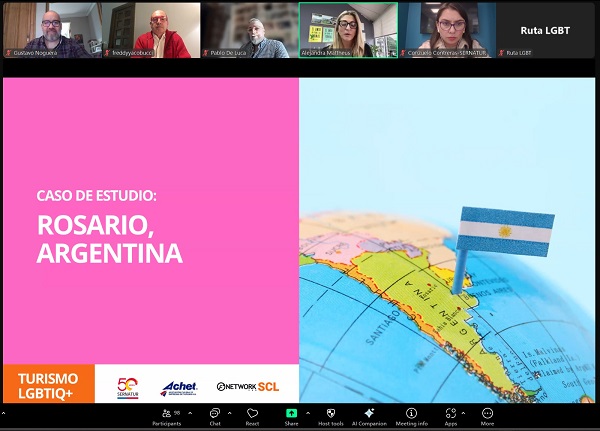Screen dimensions: 600x431
Task: Select Alejandra Mattheus's highlighted video tile
Action: pyautogui.click(x=348, y=29)
